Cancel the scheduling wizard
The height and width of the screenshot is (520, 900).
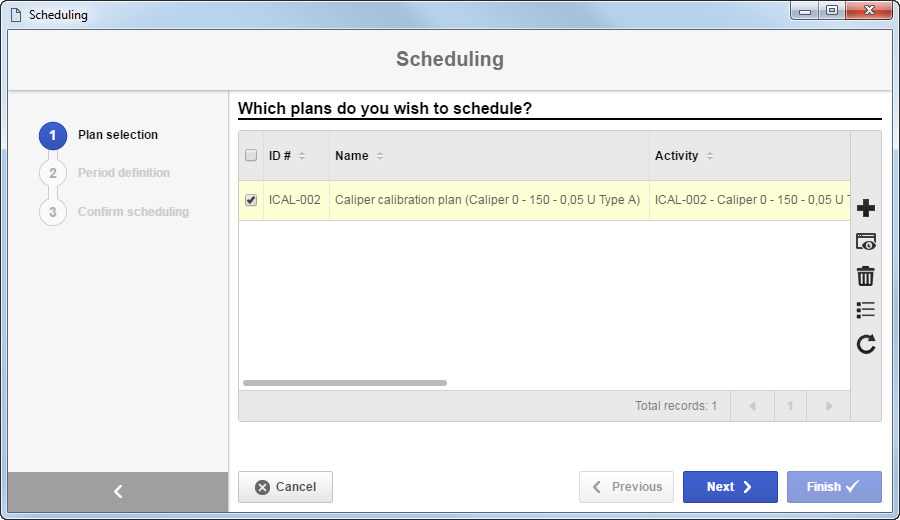tap(285, 487)
